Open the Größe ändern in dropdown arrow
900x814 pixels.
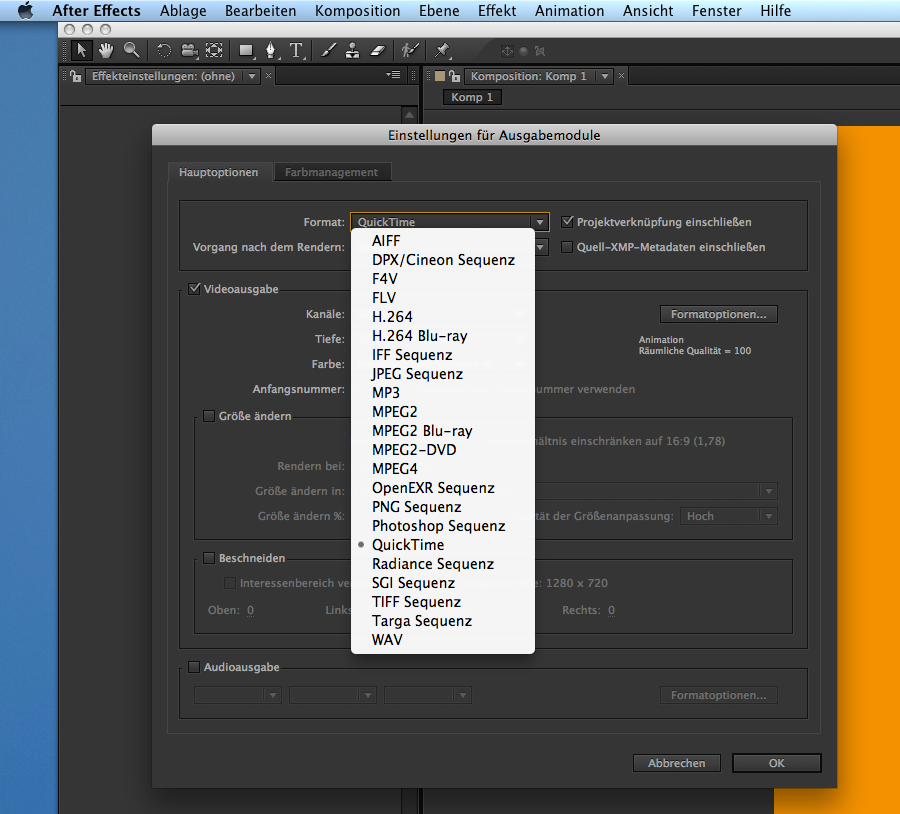point(769,491)
